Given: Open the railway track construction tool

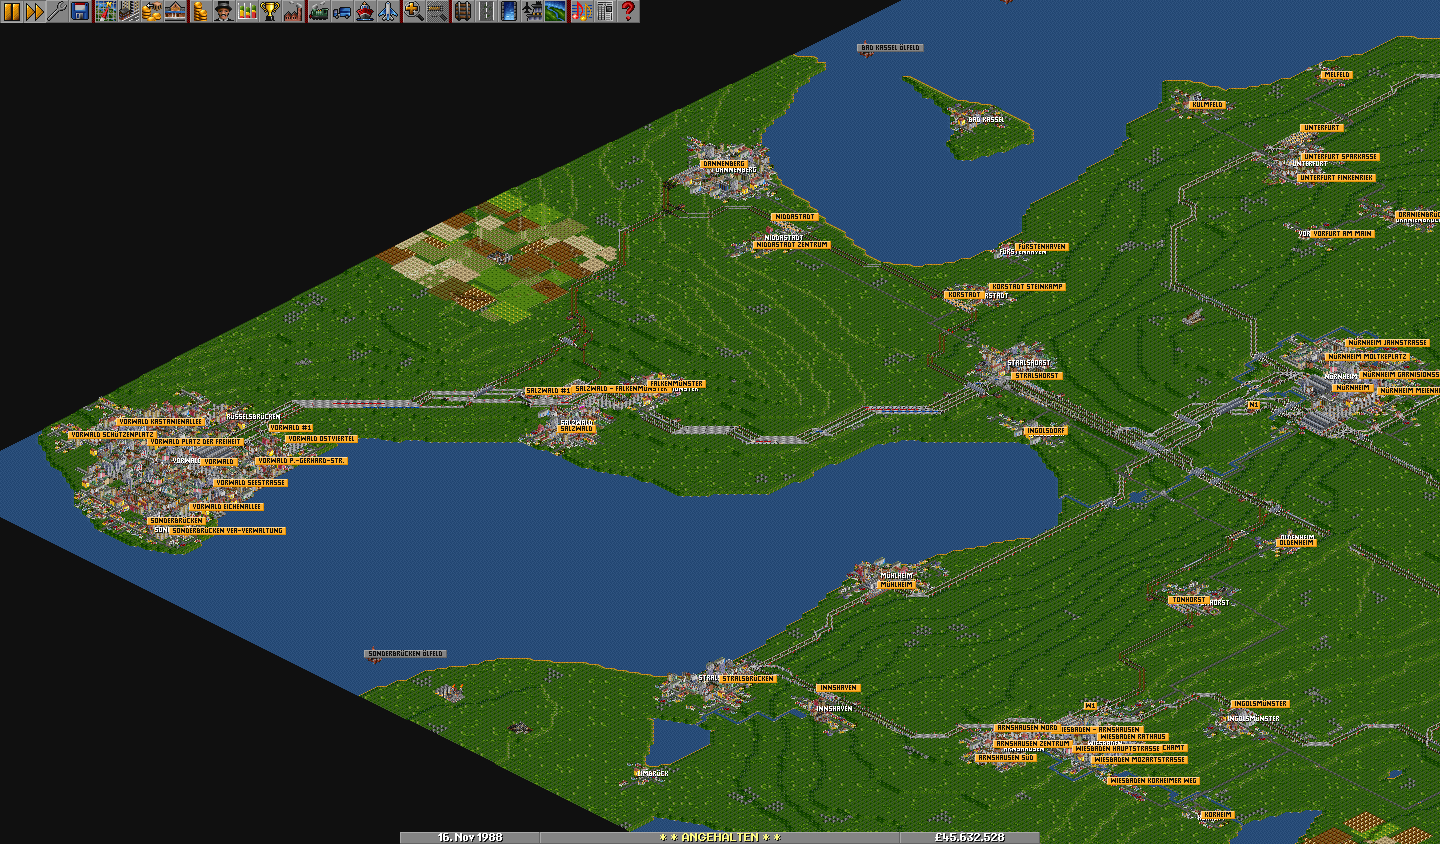Looking at the screenshot, I should (462, 12).
